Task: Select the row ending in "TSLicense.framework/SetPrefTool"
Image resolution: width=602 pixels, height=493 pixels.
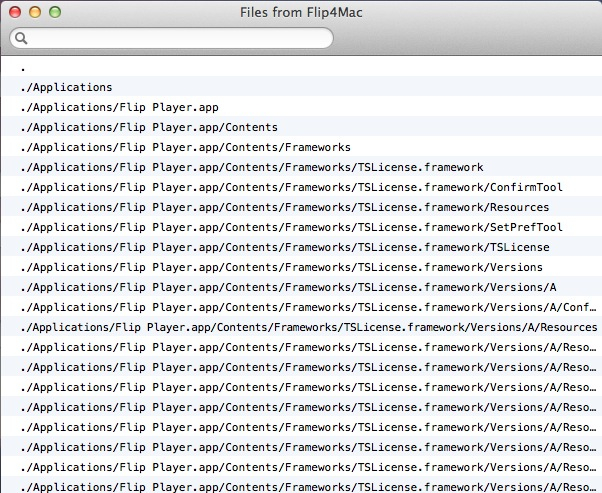Action: click(301, 226)
